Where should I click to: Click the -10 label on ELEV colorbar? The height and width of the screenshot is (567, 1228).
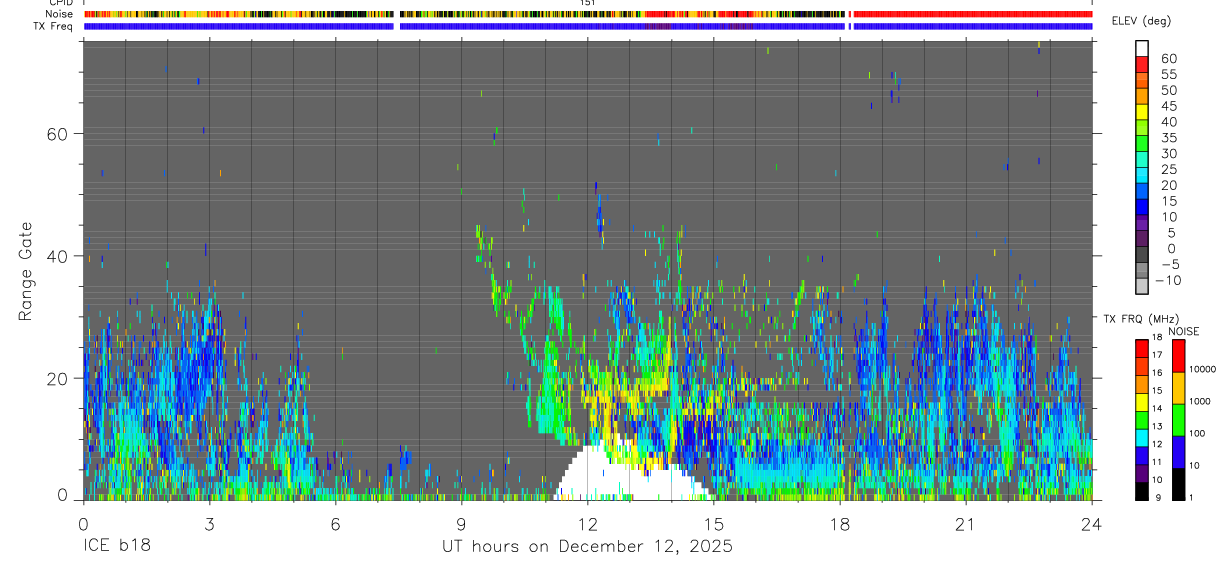(1169, 280)
